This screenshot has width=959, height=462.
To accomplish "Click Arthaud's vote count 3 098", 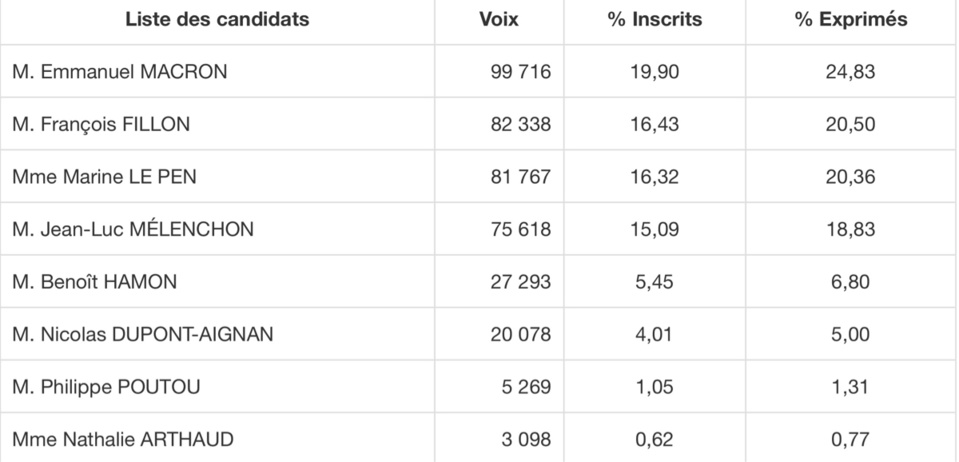I will click(526, 439).
